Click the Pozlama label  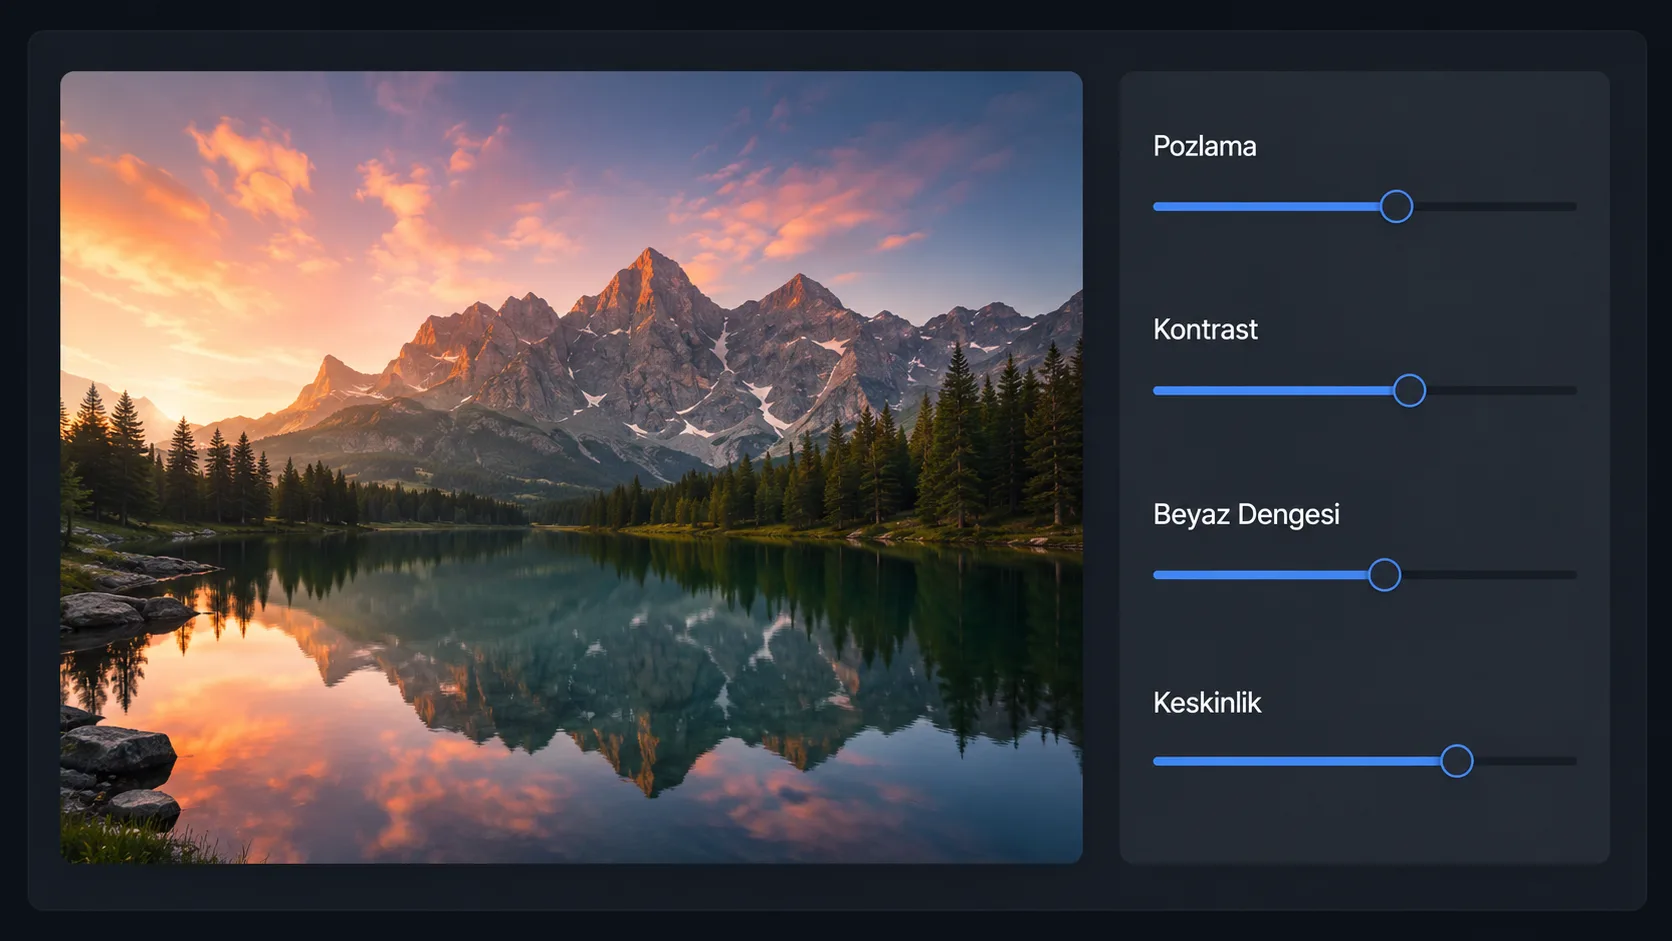coord(1204,146)
